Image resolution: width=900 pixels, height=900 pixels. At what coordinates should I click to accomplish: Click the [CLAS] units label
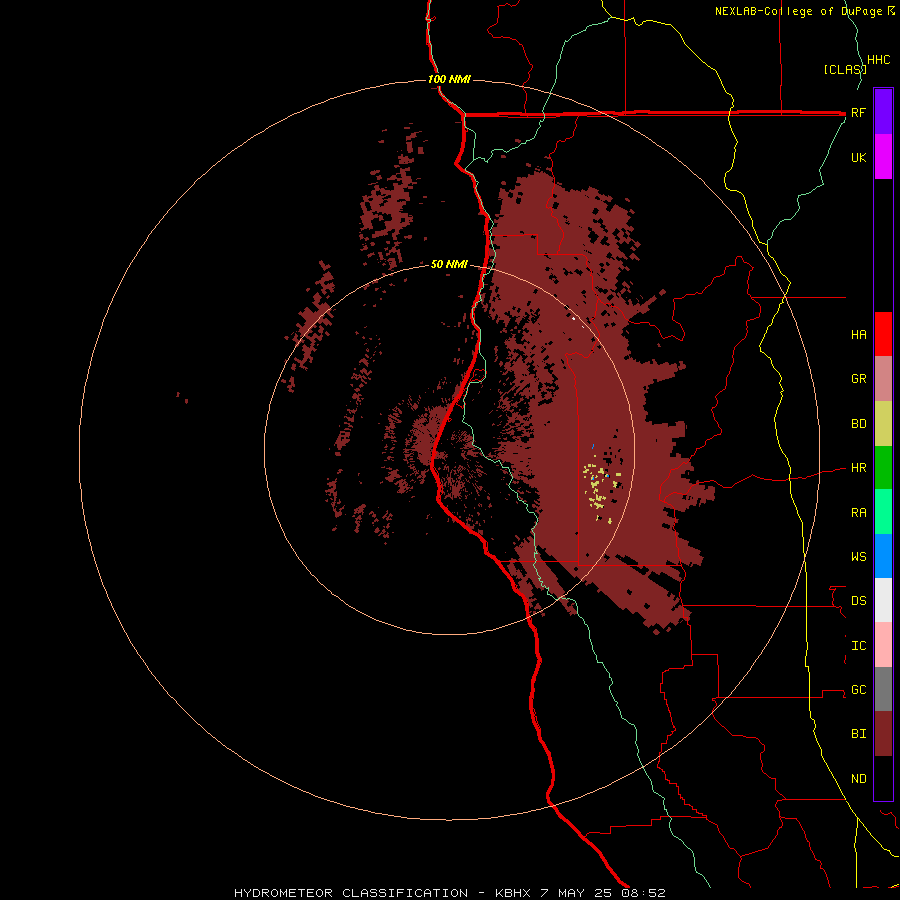pos(845,70)
